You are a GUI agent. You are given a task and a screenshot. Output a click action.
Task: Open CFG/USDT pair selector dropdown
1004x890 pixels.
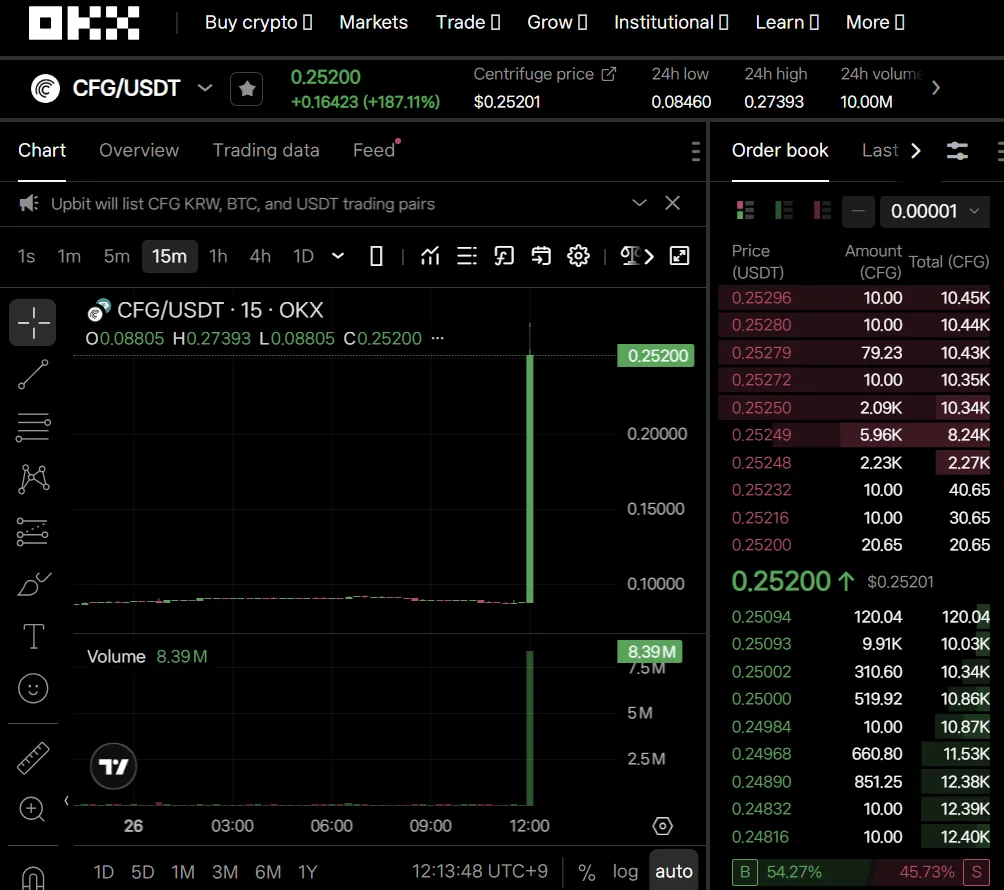[x=204, y=88]
